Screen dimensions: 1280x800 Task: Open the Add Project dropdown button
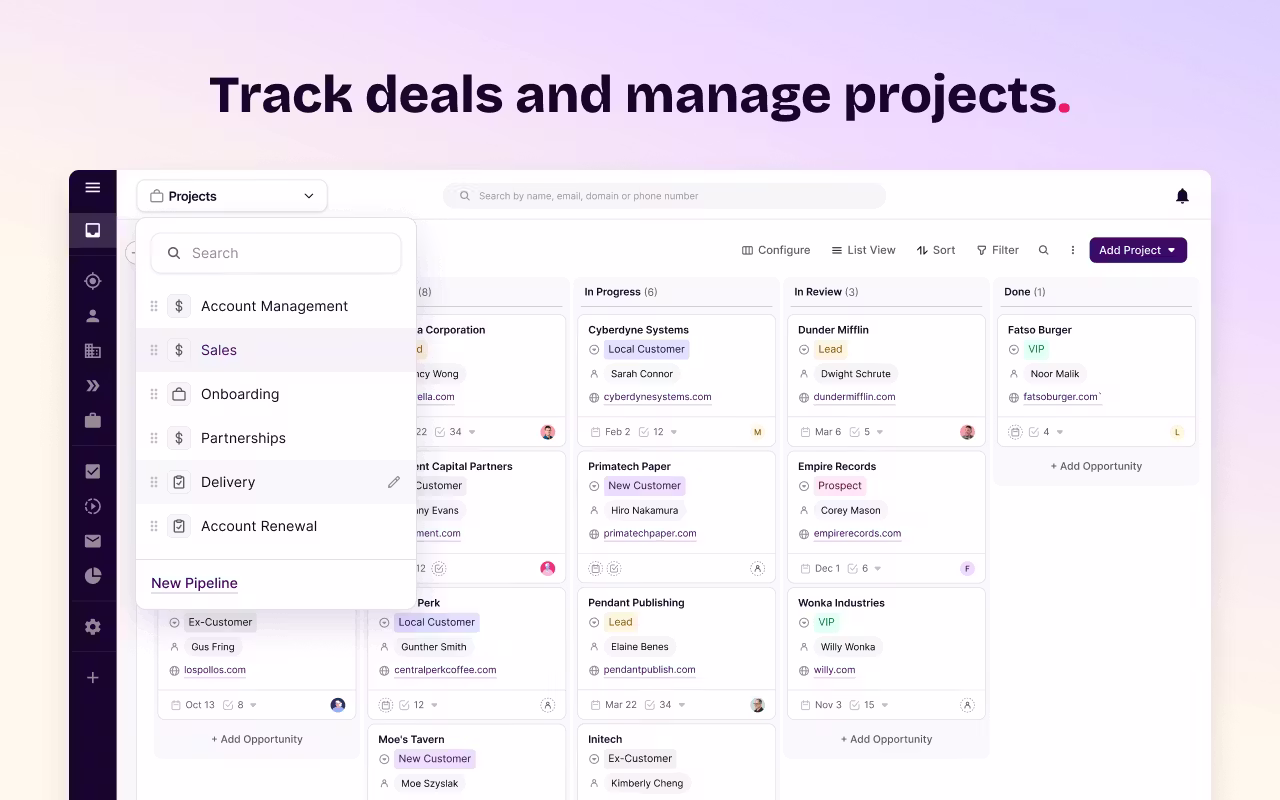pos(1138,250)
